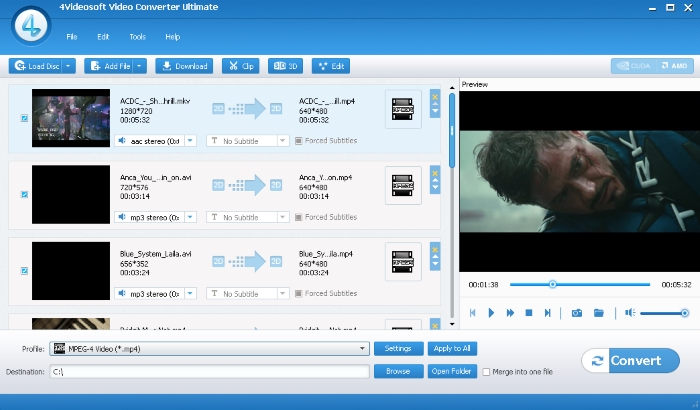Click the Destination path field
Screen dimensions: 700x410
209,372
